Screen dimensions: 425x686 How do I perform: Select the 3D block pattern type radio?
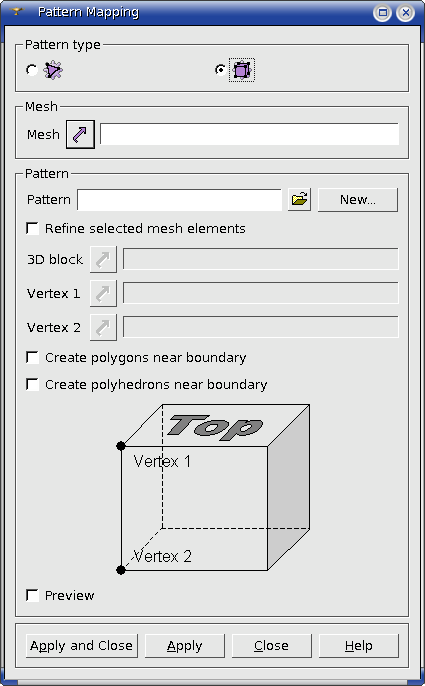point(220,70)
